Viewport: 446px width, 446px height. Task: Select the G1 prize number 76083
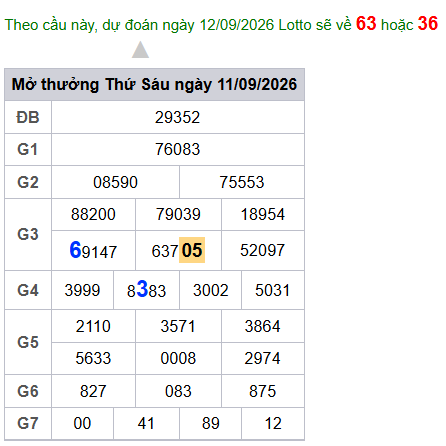click(177, 149)
